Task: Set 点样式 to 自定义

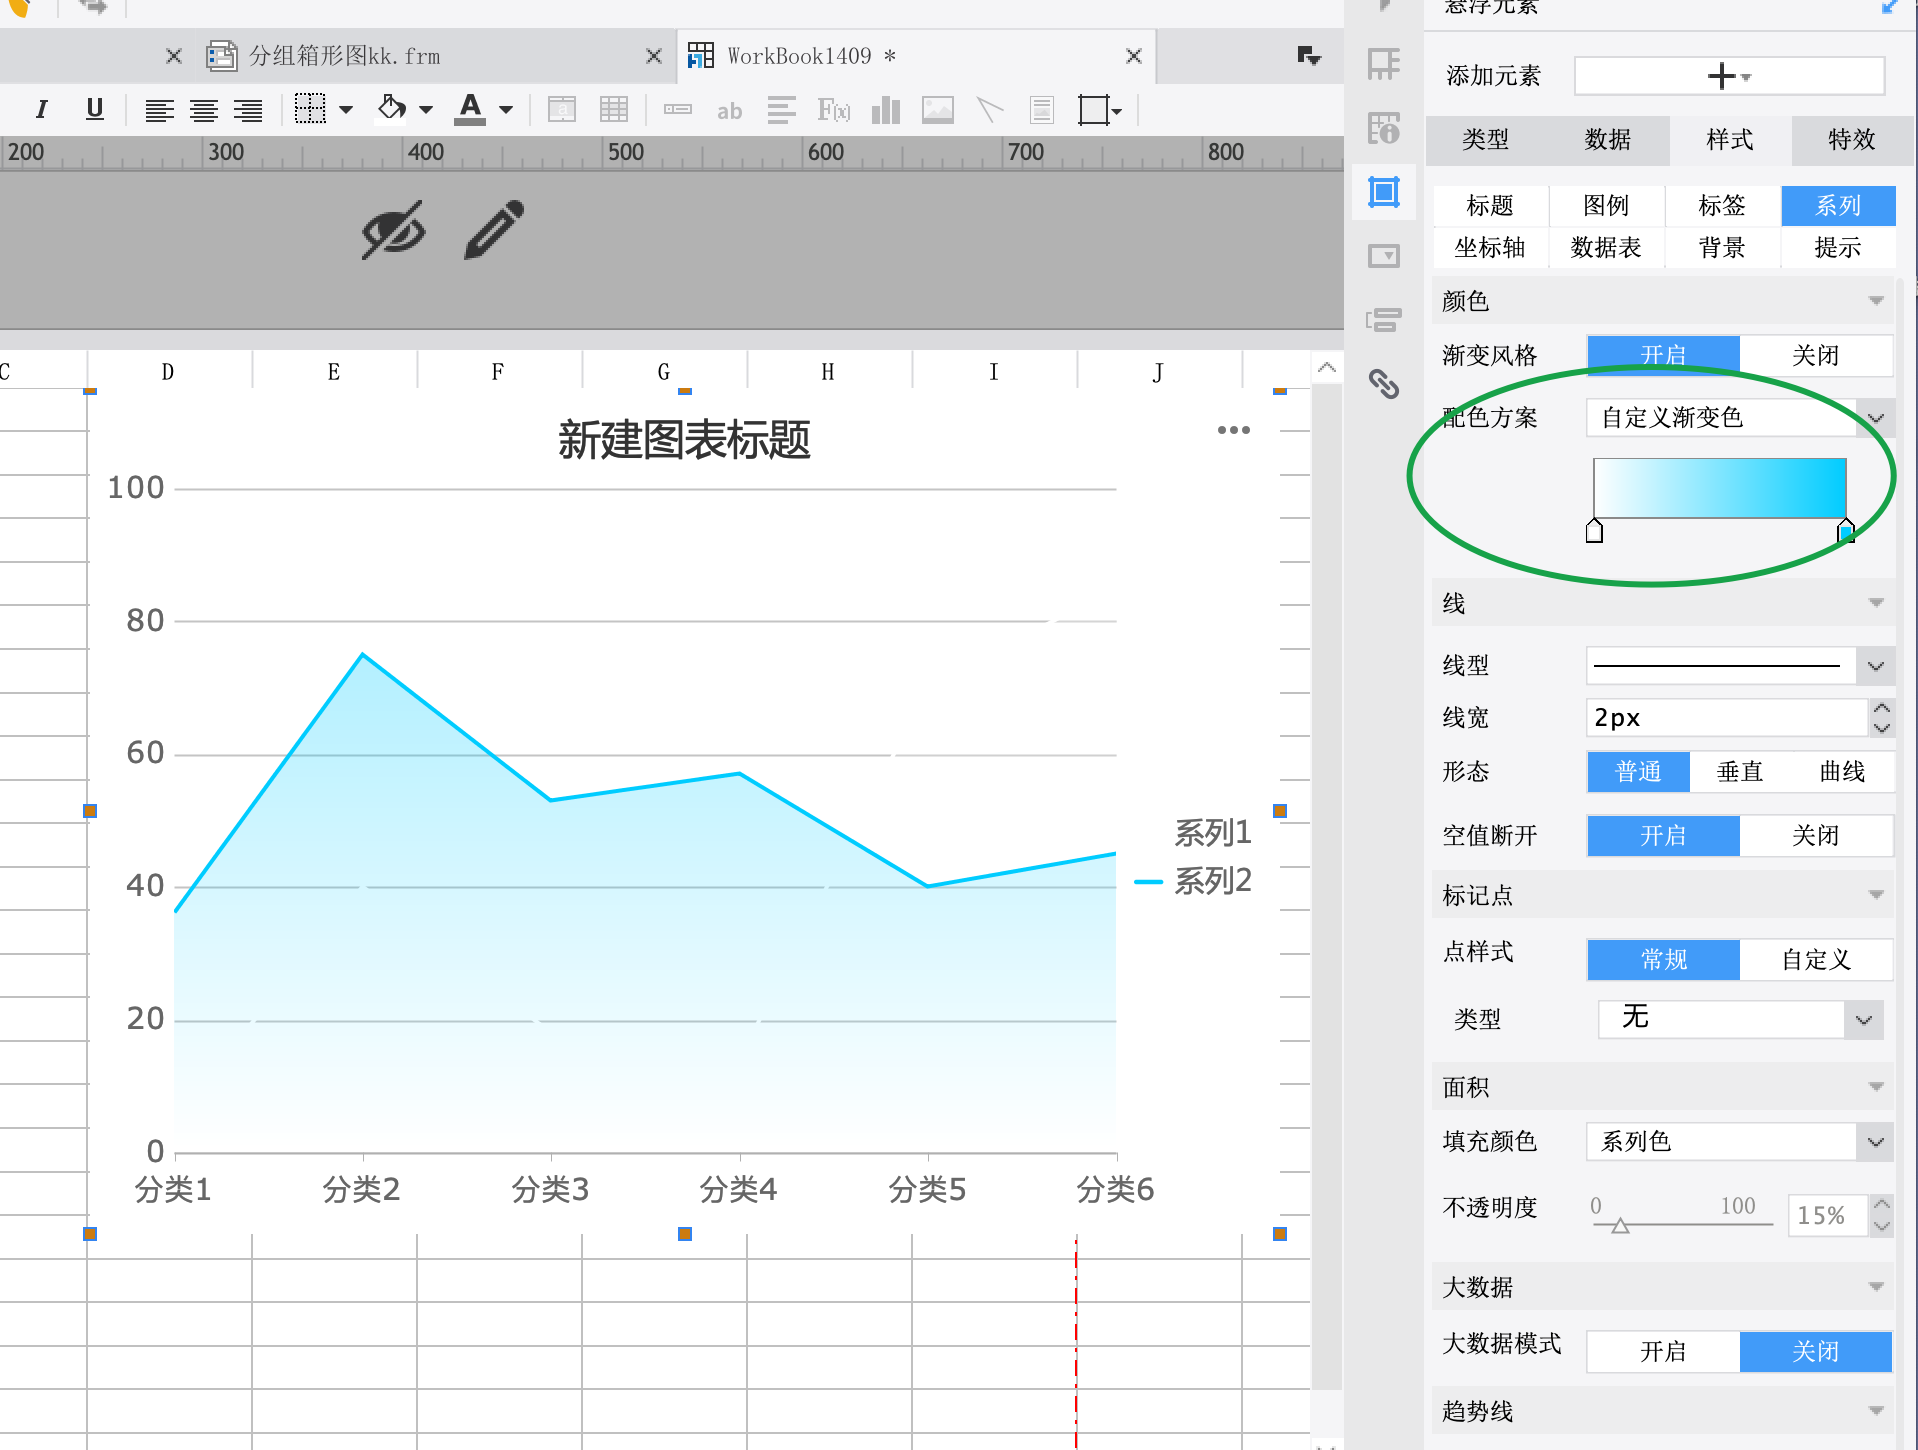Action: pyautogui.click(x=1816, y=960)
